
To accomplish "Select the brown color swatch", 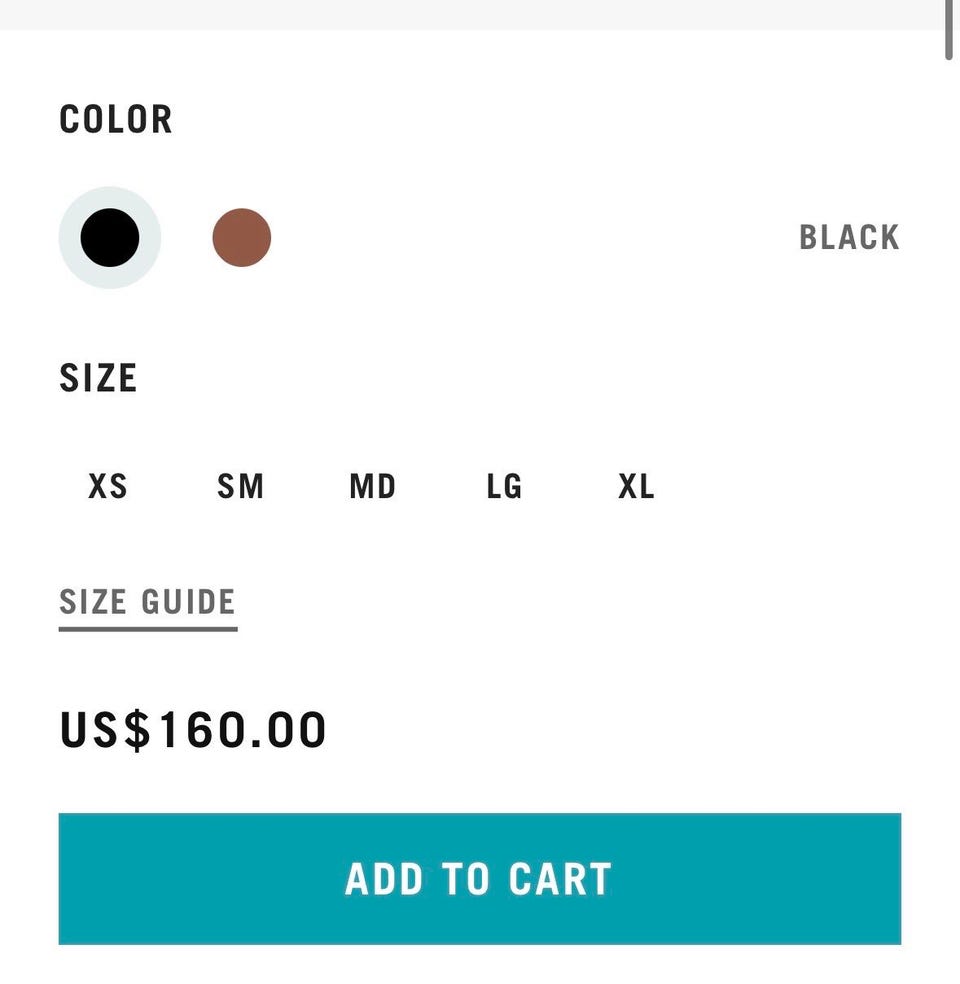I will point(242,238).
